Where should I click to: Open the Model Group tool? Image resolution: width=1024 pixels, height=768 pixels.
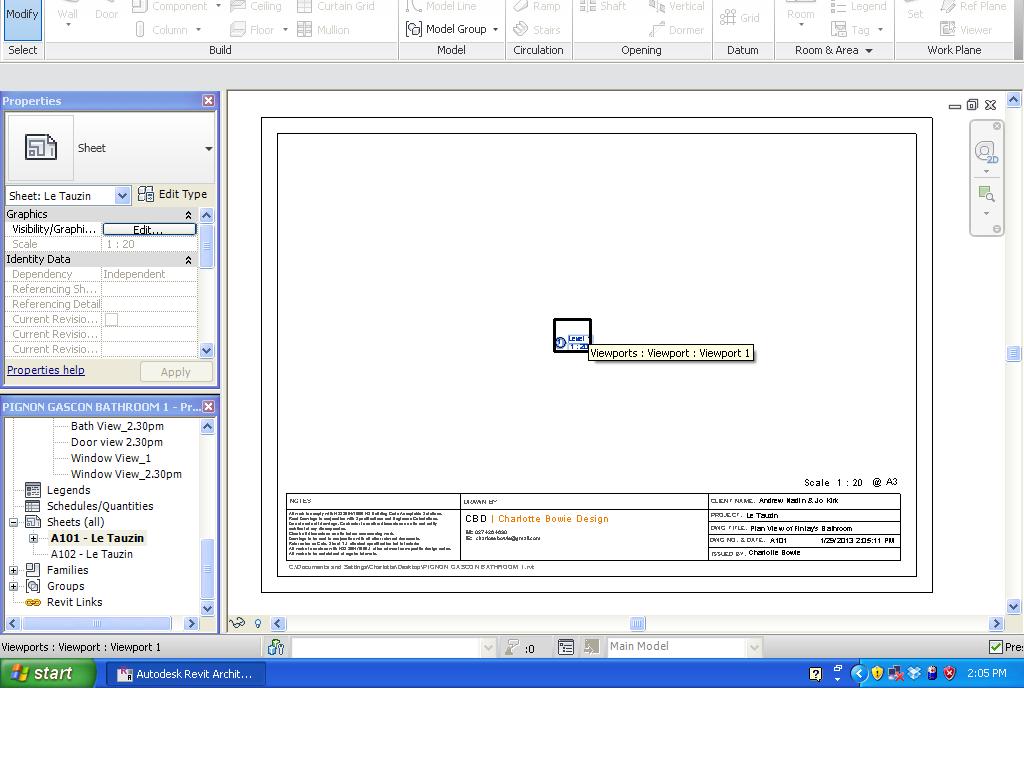[447, 29]
